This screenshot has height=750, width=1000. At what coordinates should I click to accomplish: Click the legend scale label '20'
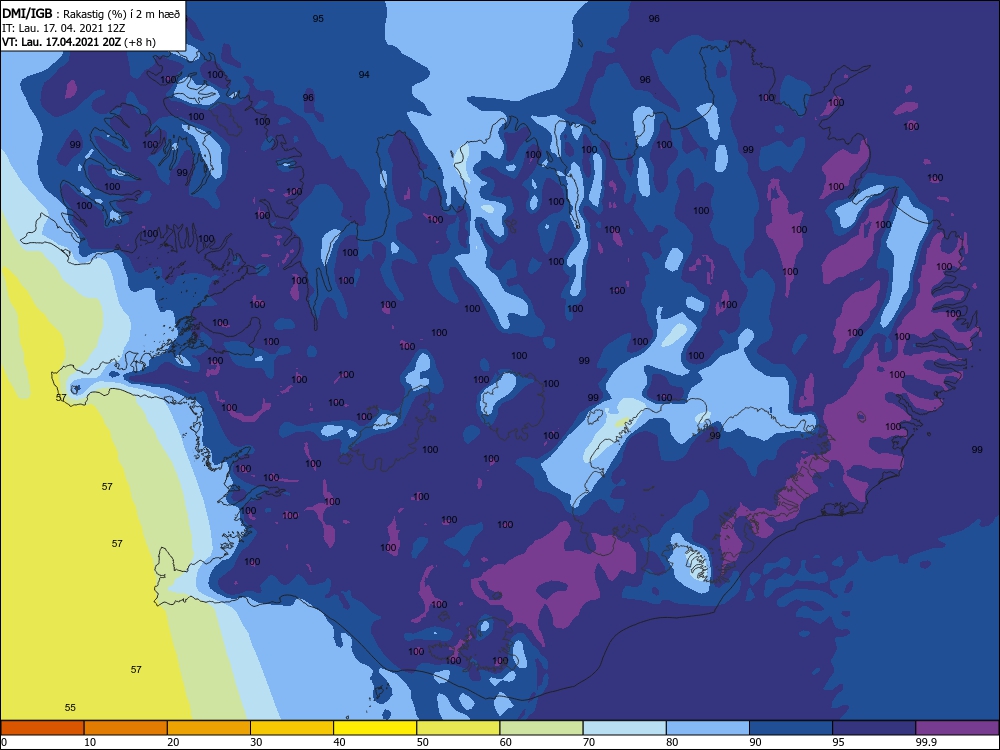173,742
